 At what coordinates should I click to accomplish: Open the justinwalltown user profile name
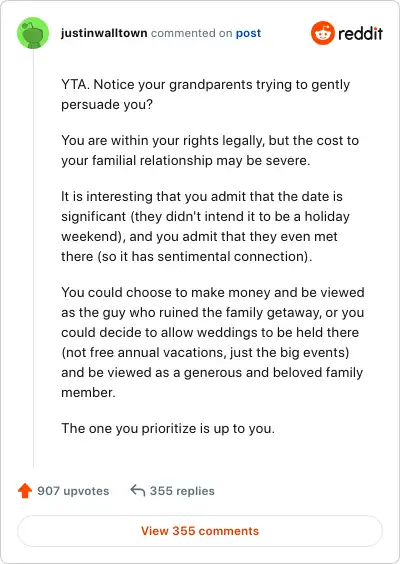[104, 33]
